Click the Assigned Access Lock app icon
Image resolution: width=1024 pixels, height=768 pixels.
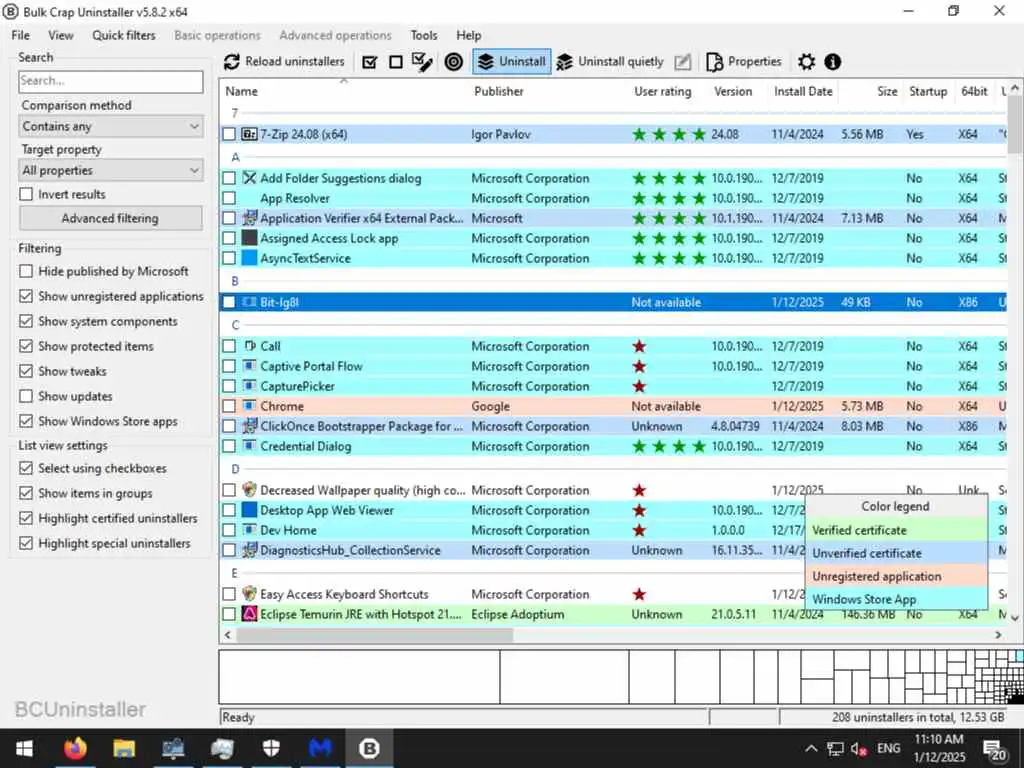249,238
